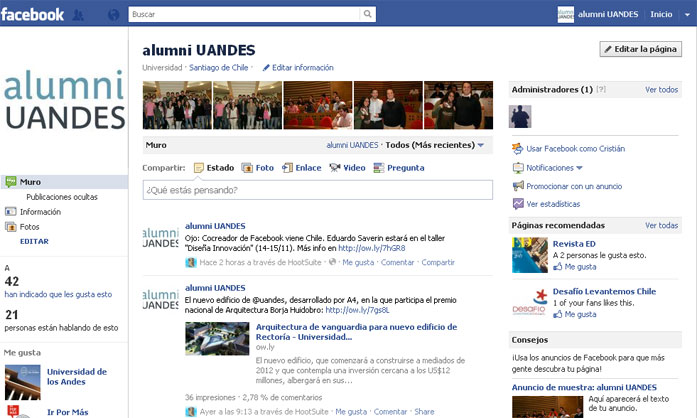Image resolution: width=697 pixels, height=418 pixels.
Task: Select Estado share option
Action: [214, 168]
